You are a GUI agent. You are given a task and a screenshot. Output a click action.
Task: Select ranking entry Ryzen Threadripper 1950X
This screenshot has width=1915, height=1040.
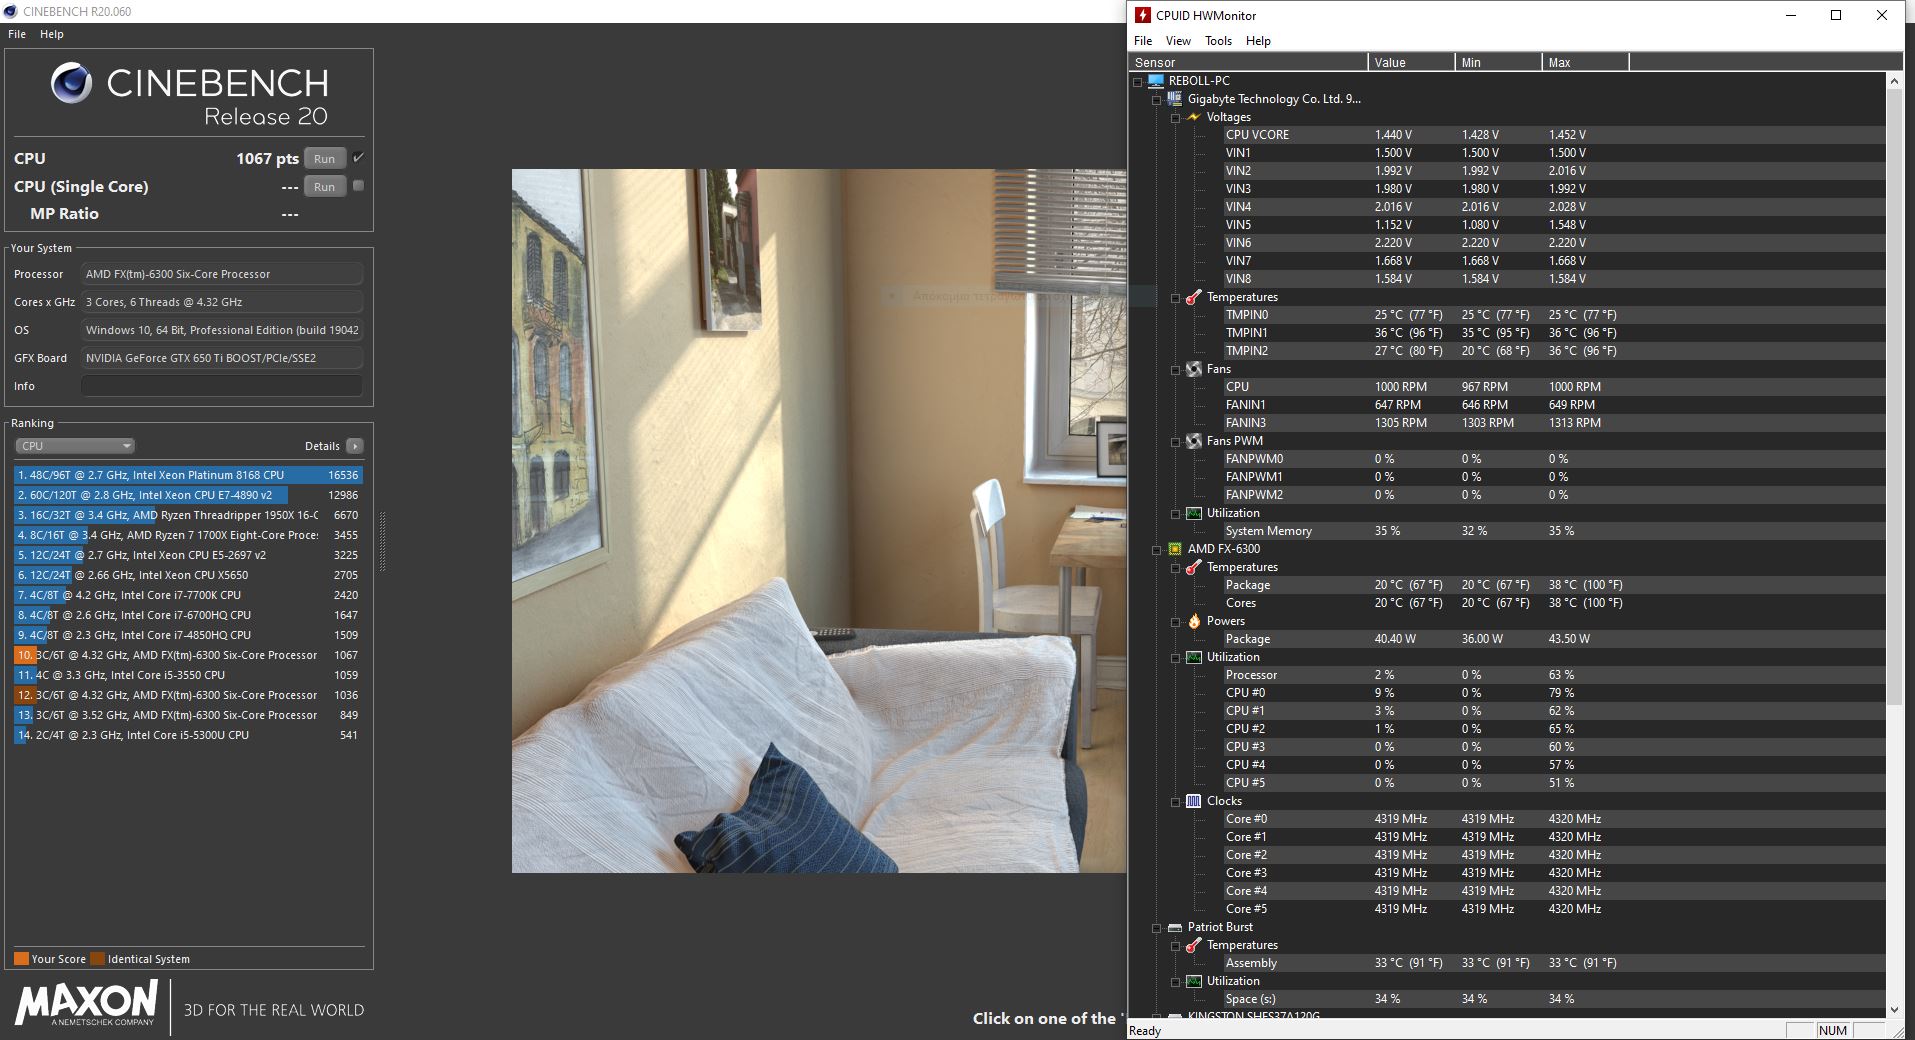tap(188, 515)
